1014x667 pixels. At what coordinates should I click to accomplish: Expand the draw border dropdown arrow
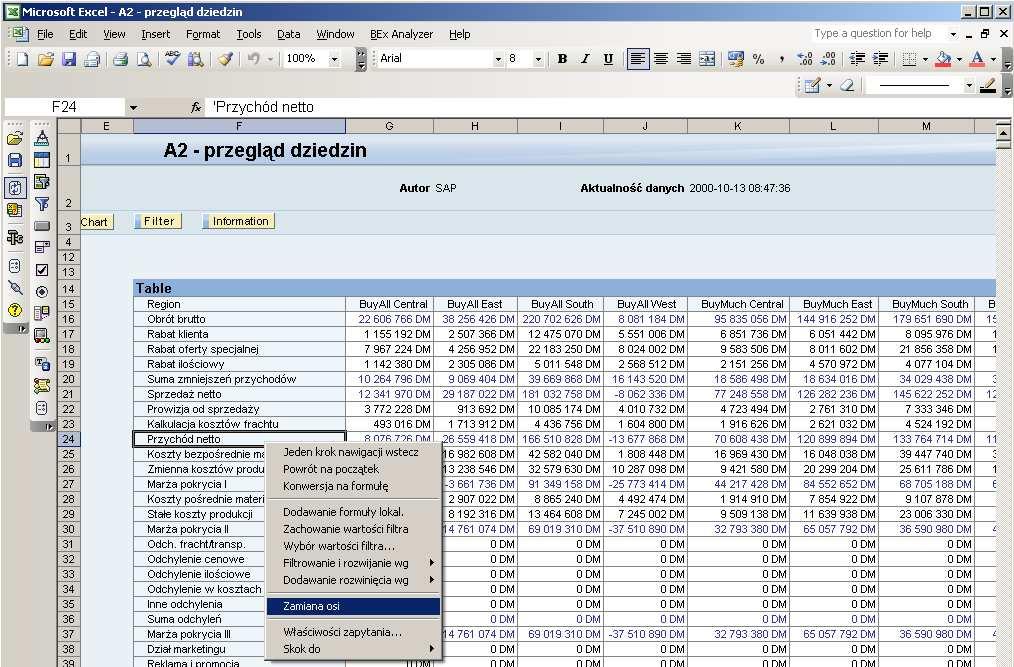pyautogui.click(x=828, y=85)
